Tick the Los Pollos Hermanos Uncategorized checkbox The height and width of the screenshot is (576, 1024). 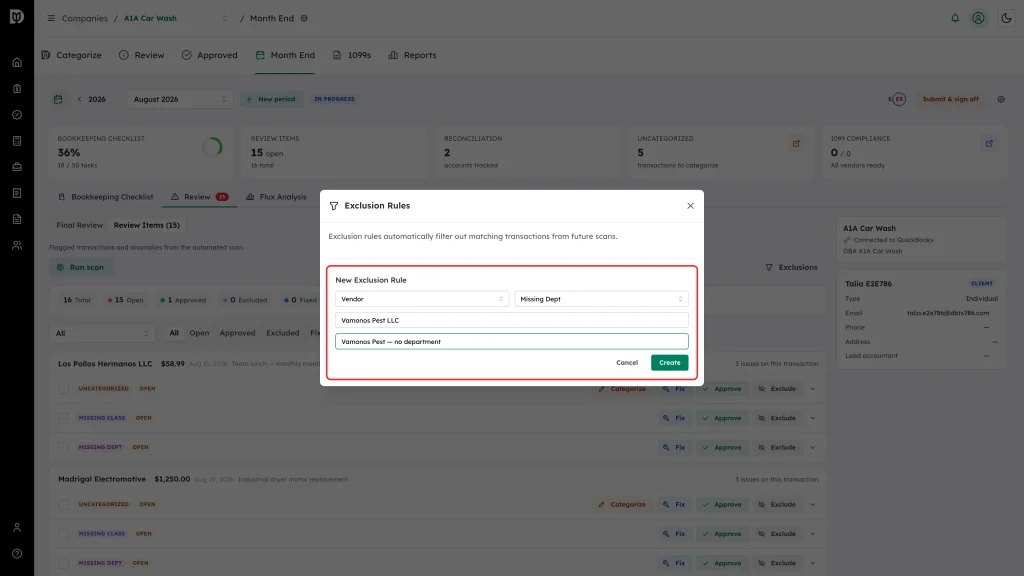click(63, 389)
